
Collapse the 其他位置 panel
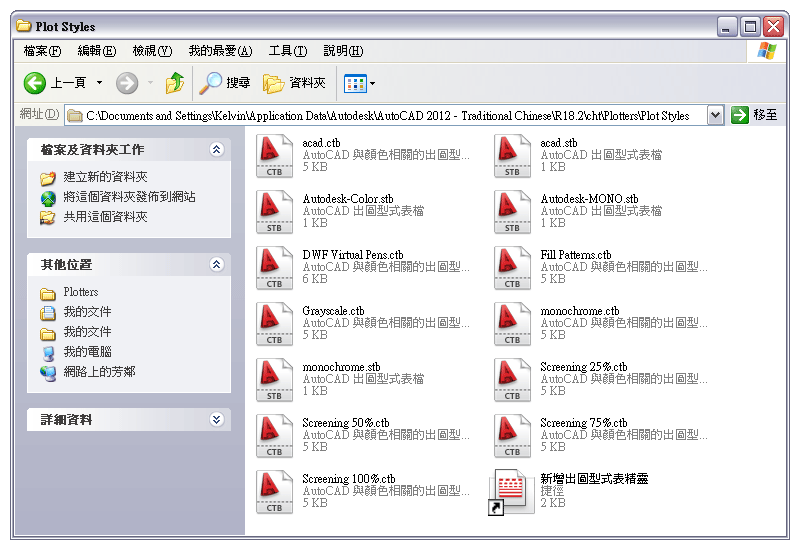click(x=216, y=264)
